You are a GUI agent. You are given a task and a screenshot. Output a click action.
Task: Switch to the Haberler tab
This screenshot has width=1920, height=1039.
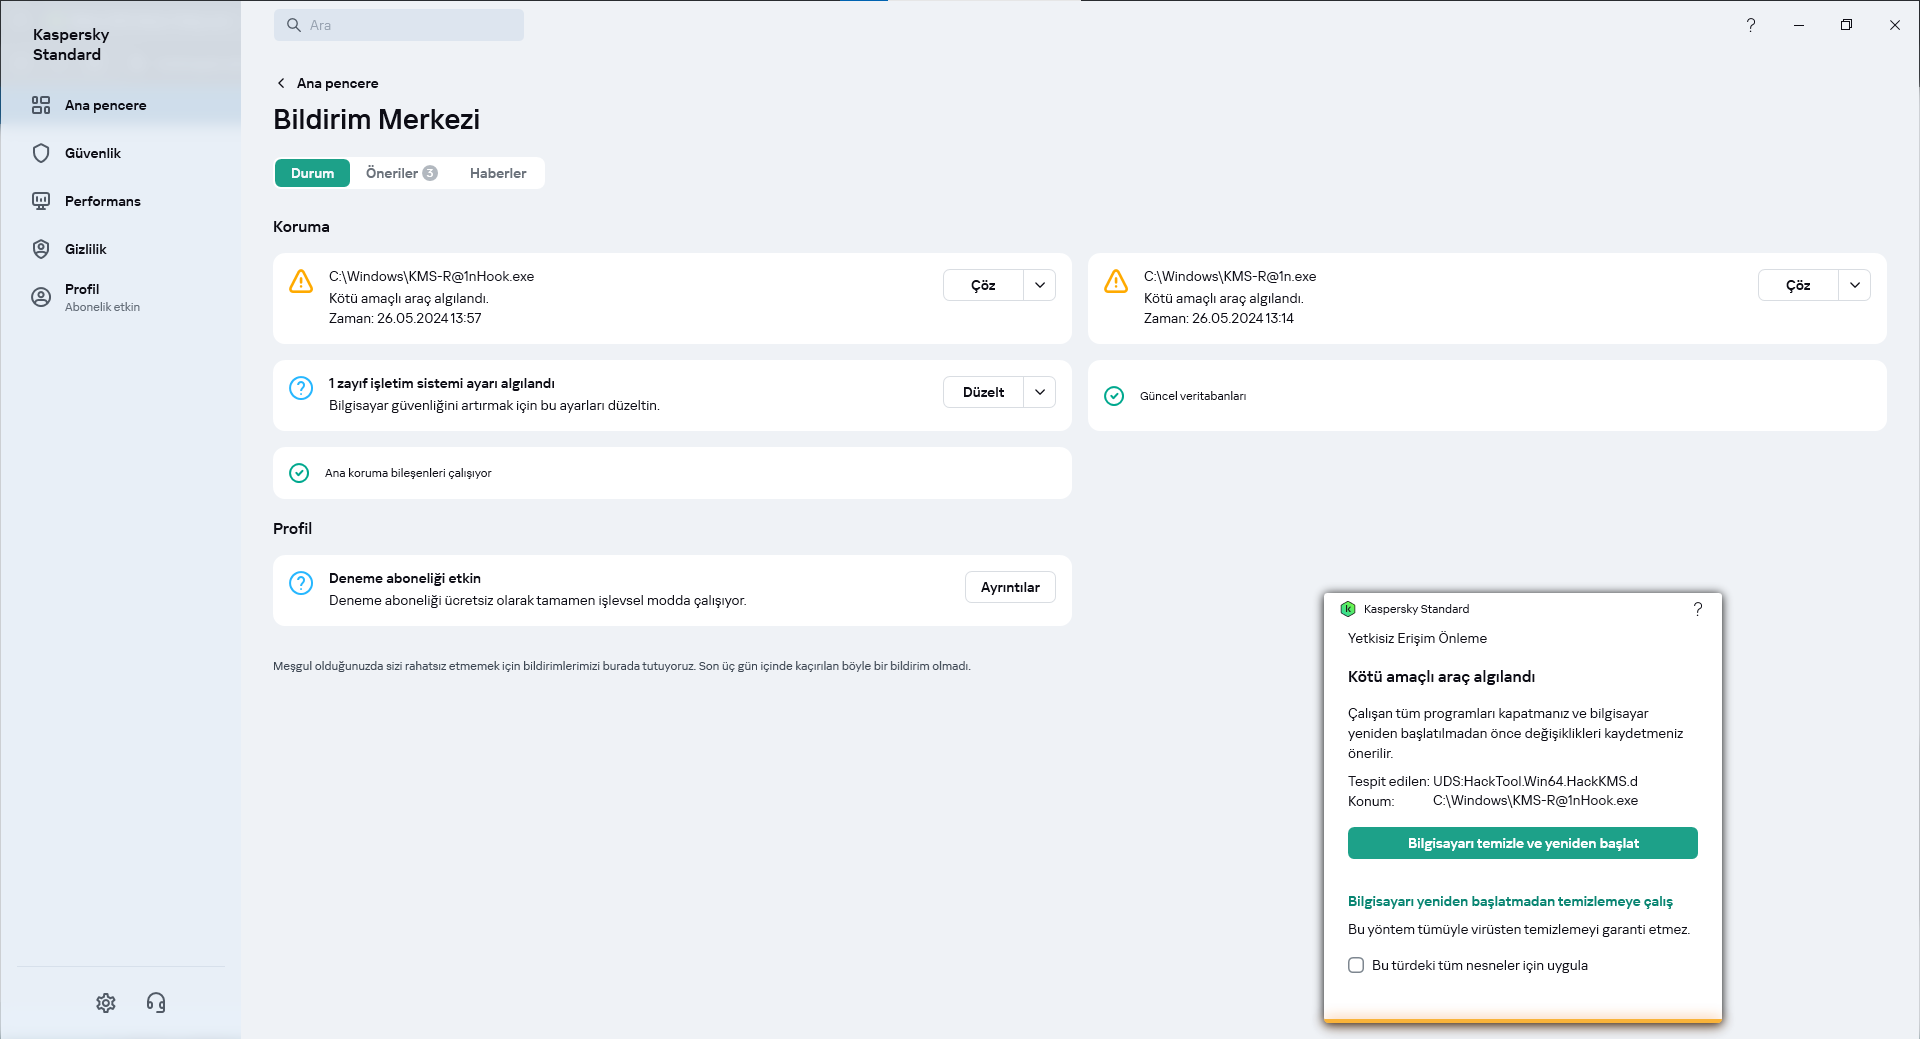[498, 173]
